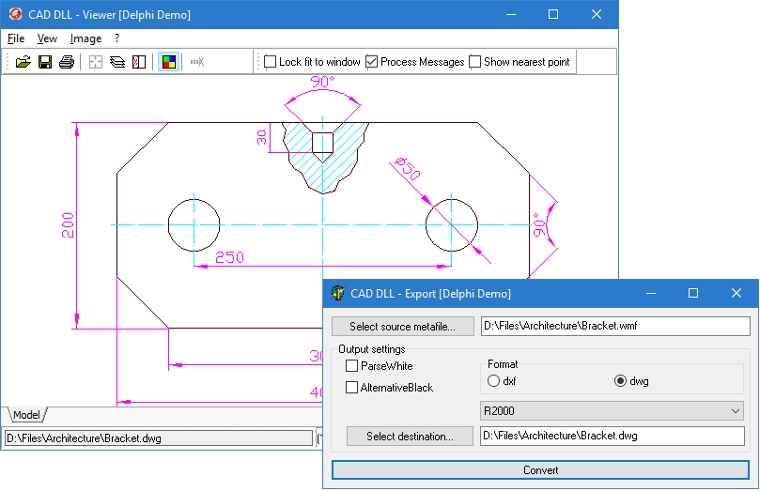Enable Lock fit to window checkbox

click(270, 62)
